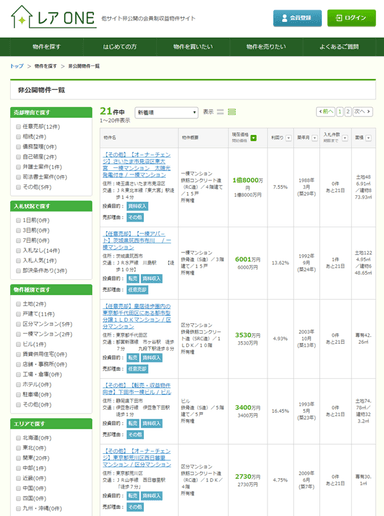
Task: Open the 物件を売りたい nav menu
Action: [x=266, y=47]
